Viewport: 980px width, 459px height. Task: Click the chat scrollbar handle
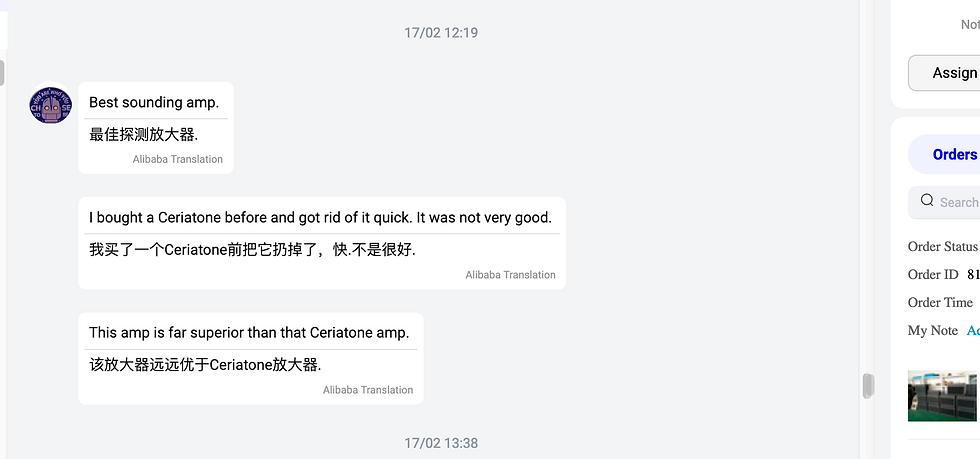(x=868, y=386)
